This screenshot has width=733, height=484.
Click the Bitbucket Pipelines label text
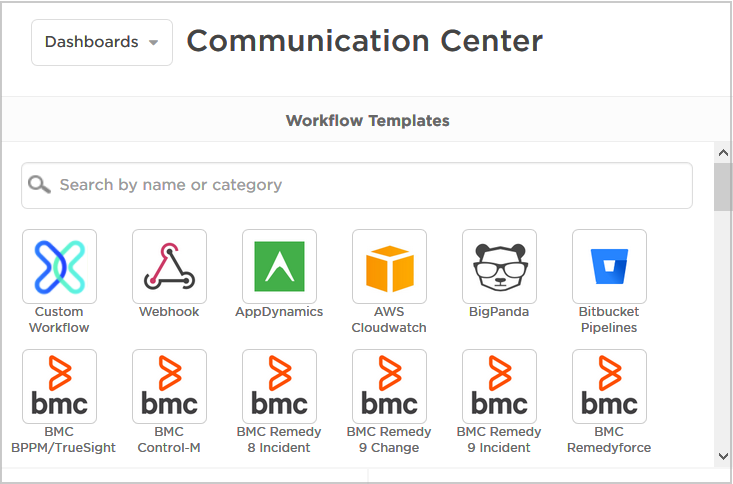(x=609, y=319)
